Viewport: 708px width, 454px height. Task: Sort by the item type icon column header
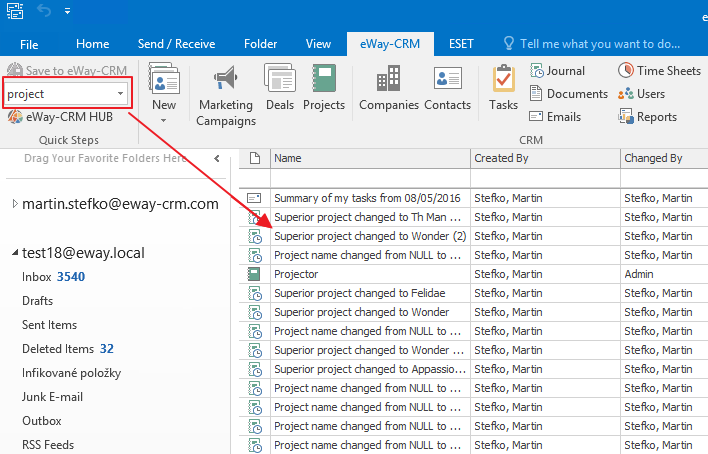(x=255, y=158)
